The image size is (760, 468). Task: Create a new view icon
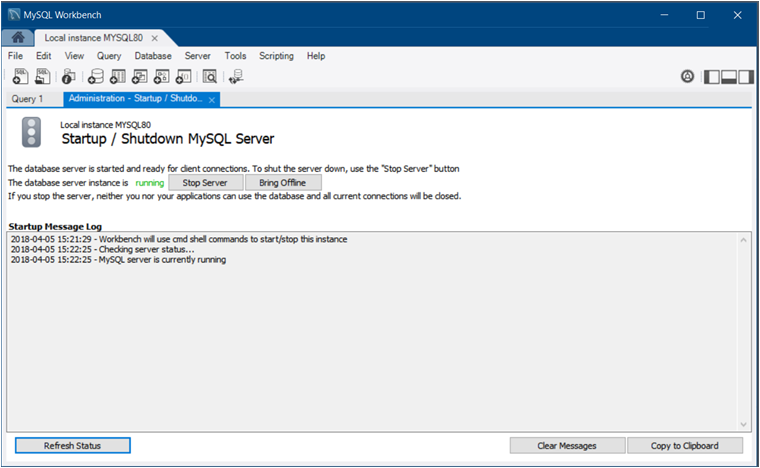[x=140, y=77]
